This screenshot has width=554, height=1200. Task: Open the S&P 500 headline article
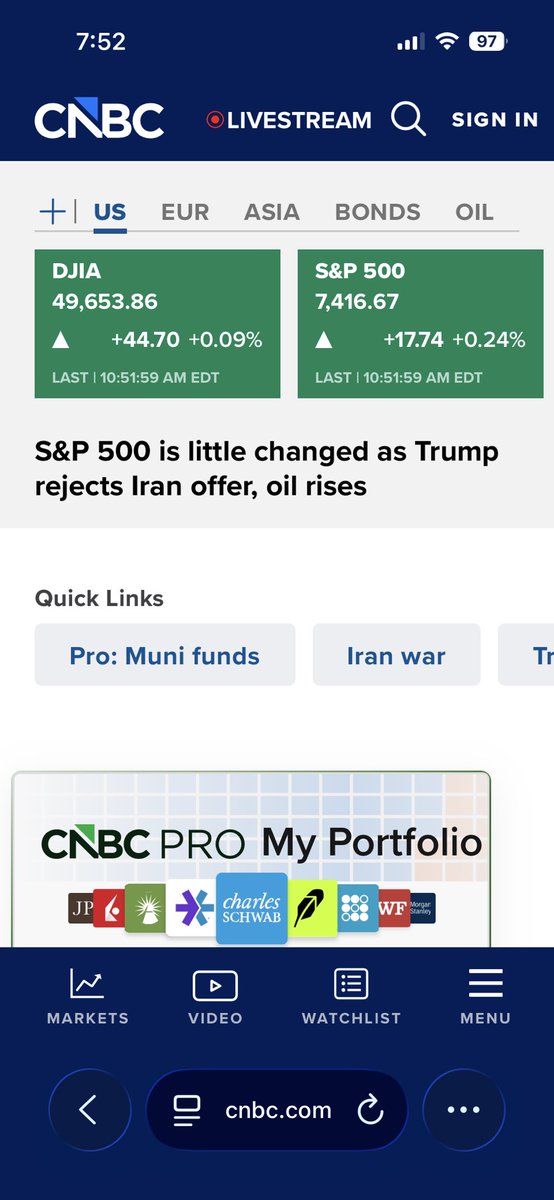267,468
